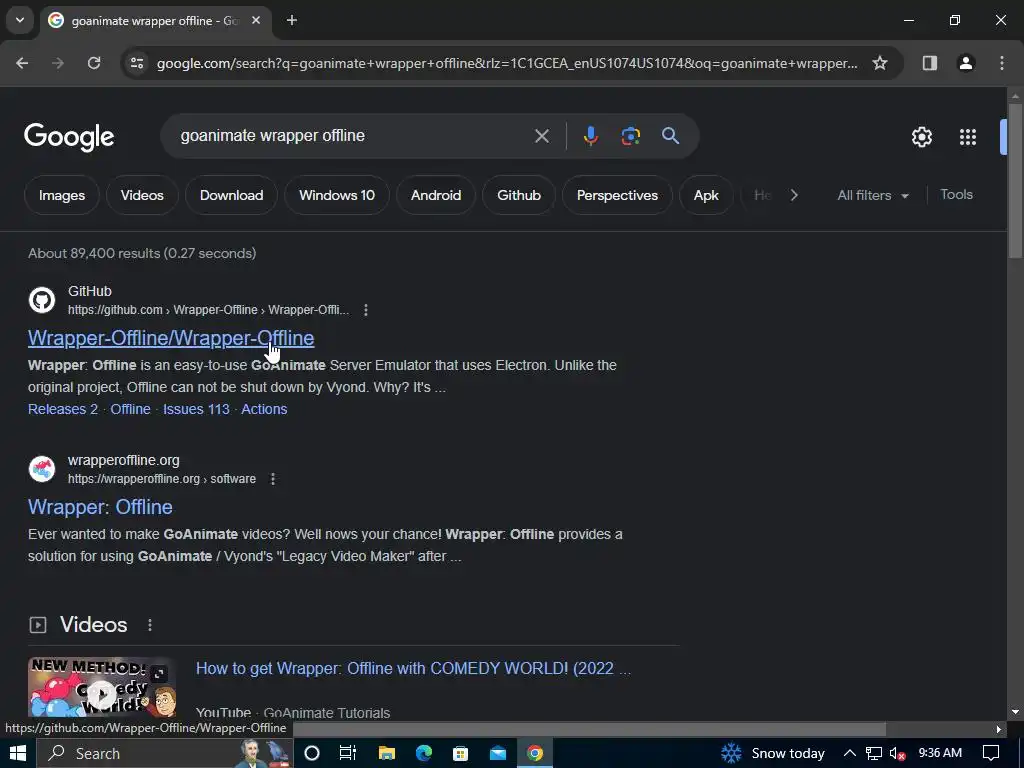Click the GitHub favicon
This screenshot has width=1024, height=768.
(42, 300)
